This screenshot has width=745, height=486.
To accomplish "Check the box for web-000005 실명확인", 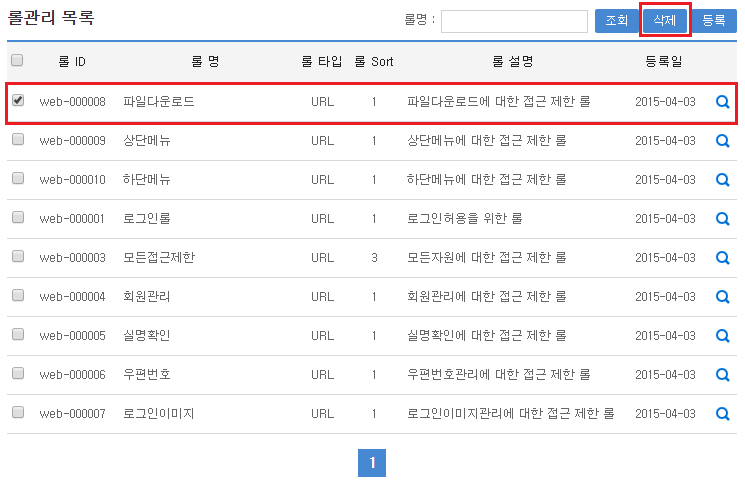I will (x=18, y=335).
